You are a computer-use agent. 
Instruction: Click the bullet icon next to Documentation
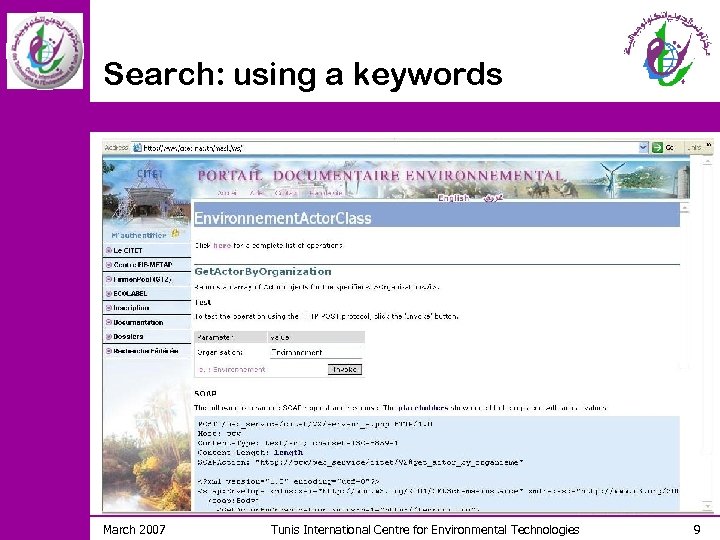109,322
